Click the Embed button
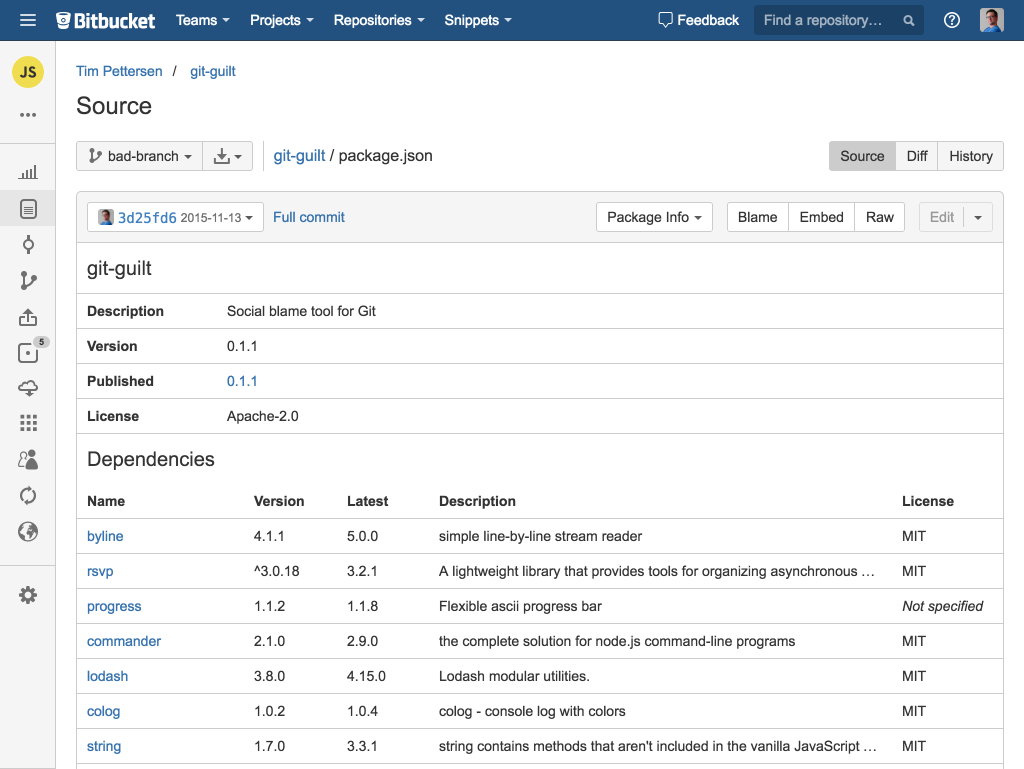The image size is (1024, 769). [x=822, y=217]
